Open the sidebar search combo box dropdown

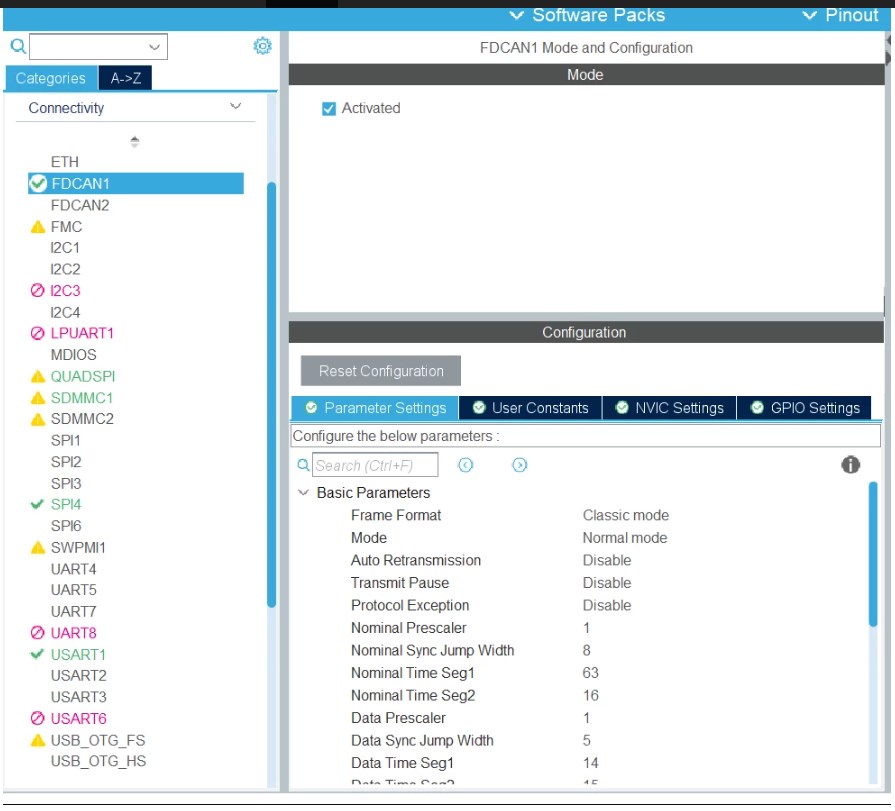click(x=155, y=47)
